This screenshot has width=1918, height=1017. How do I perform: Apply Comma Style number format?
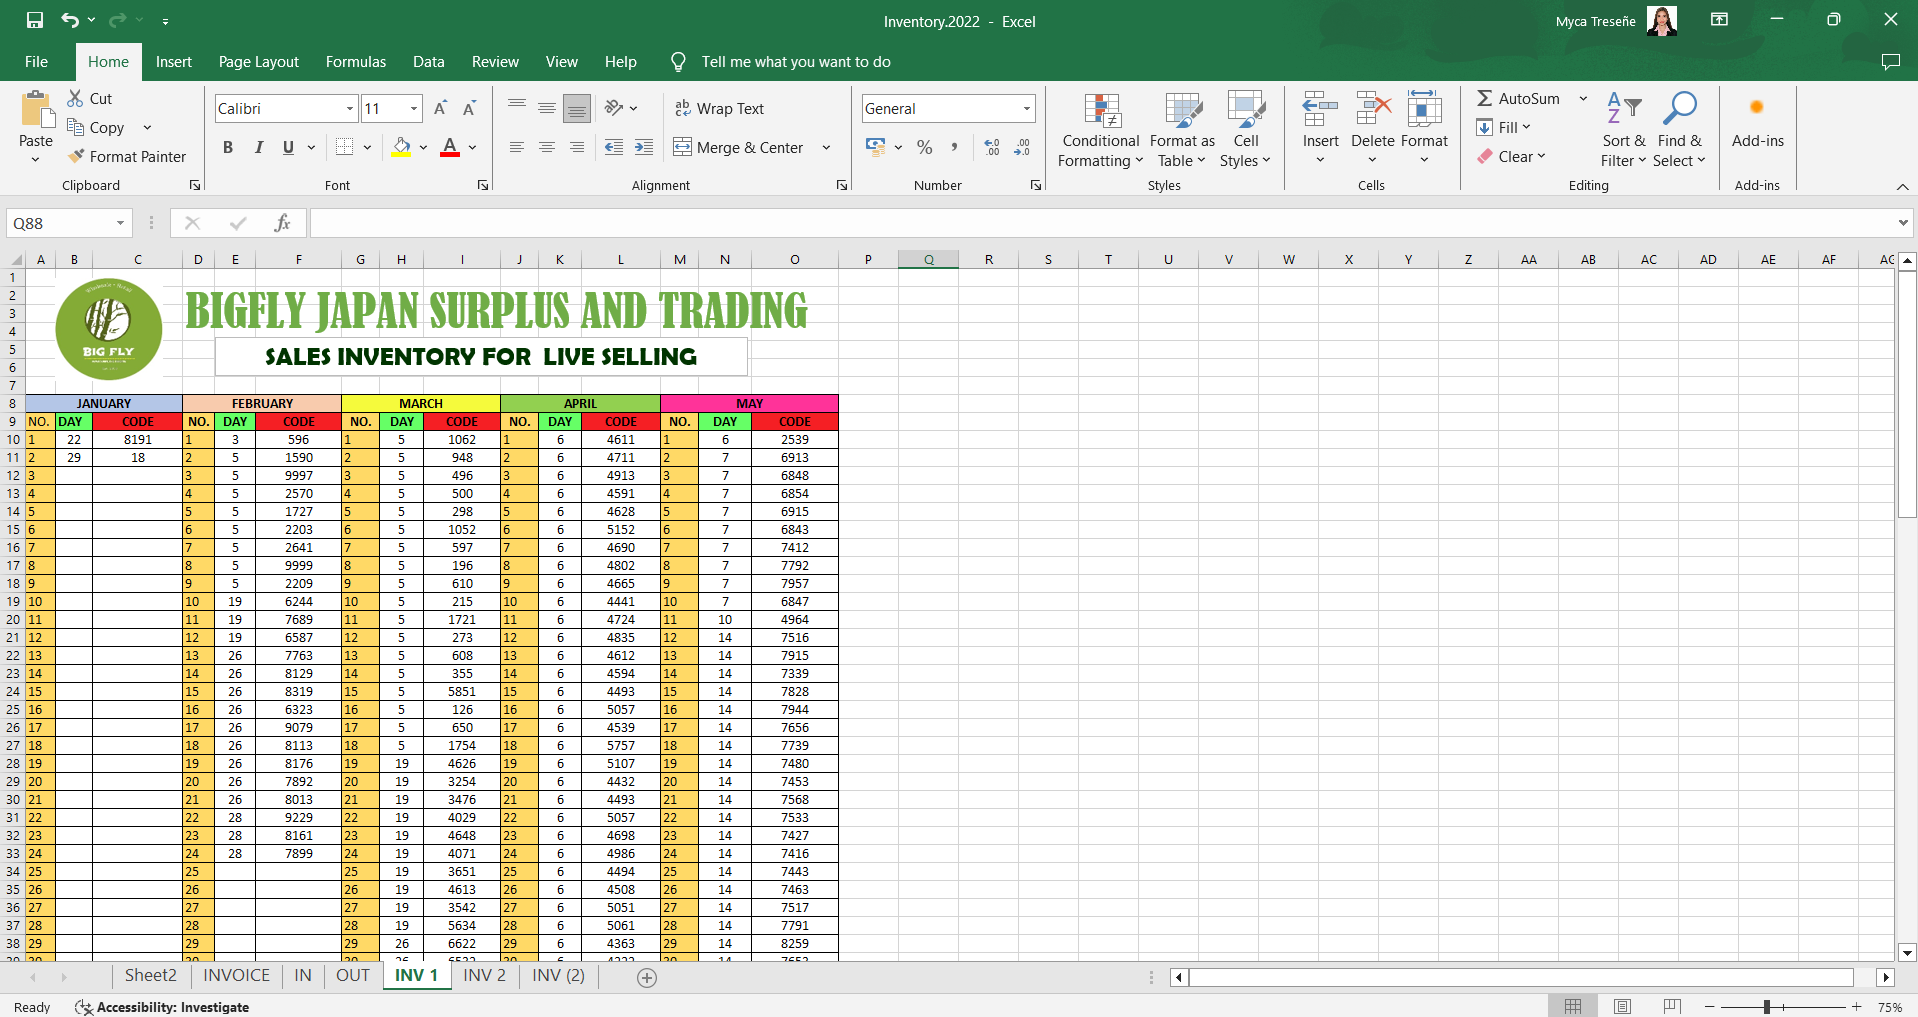955,147
